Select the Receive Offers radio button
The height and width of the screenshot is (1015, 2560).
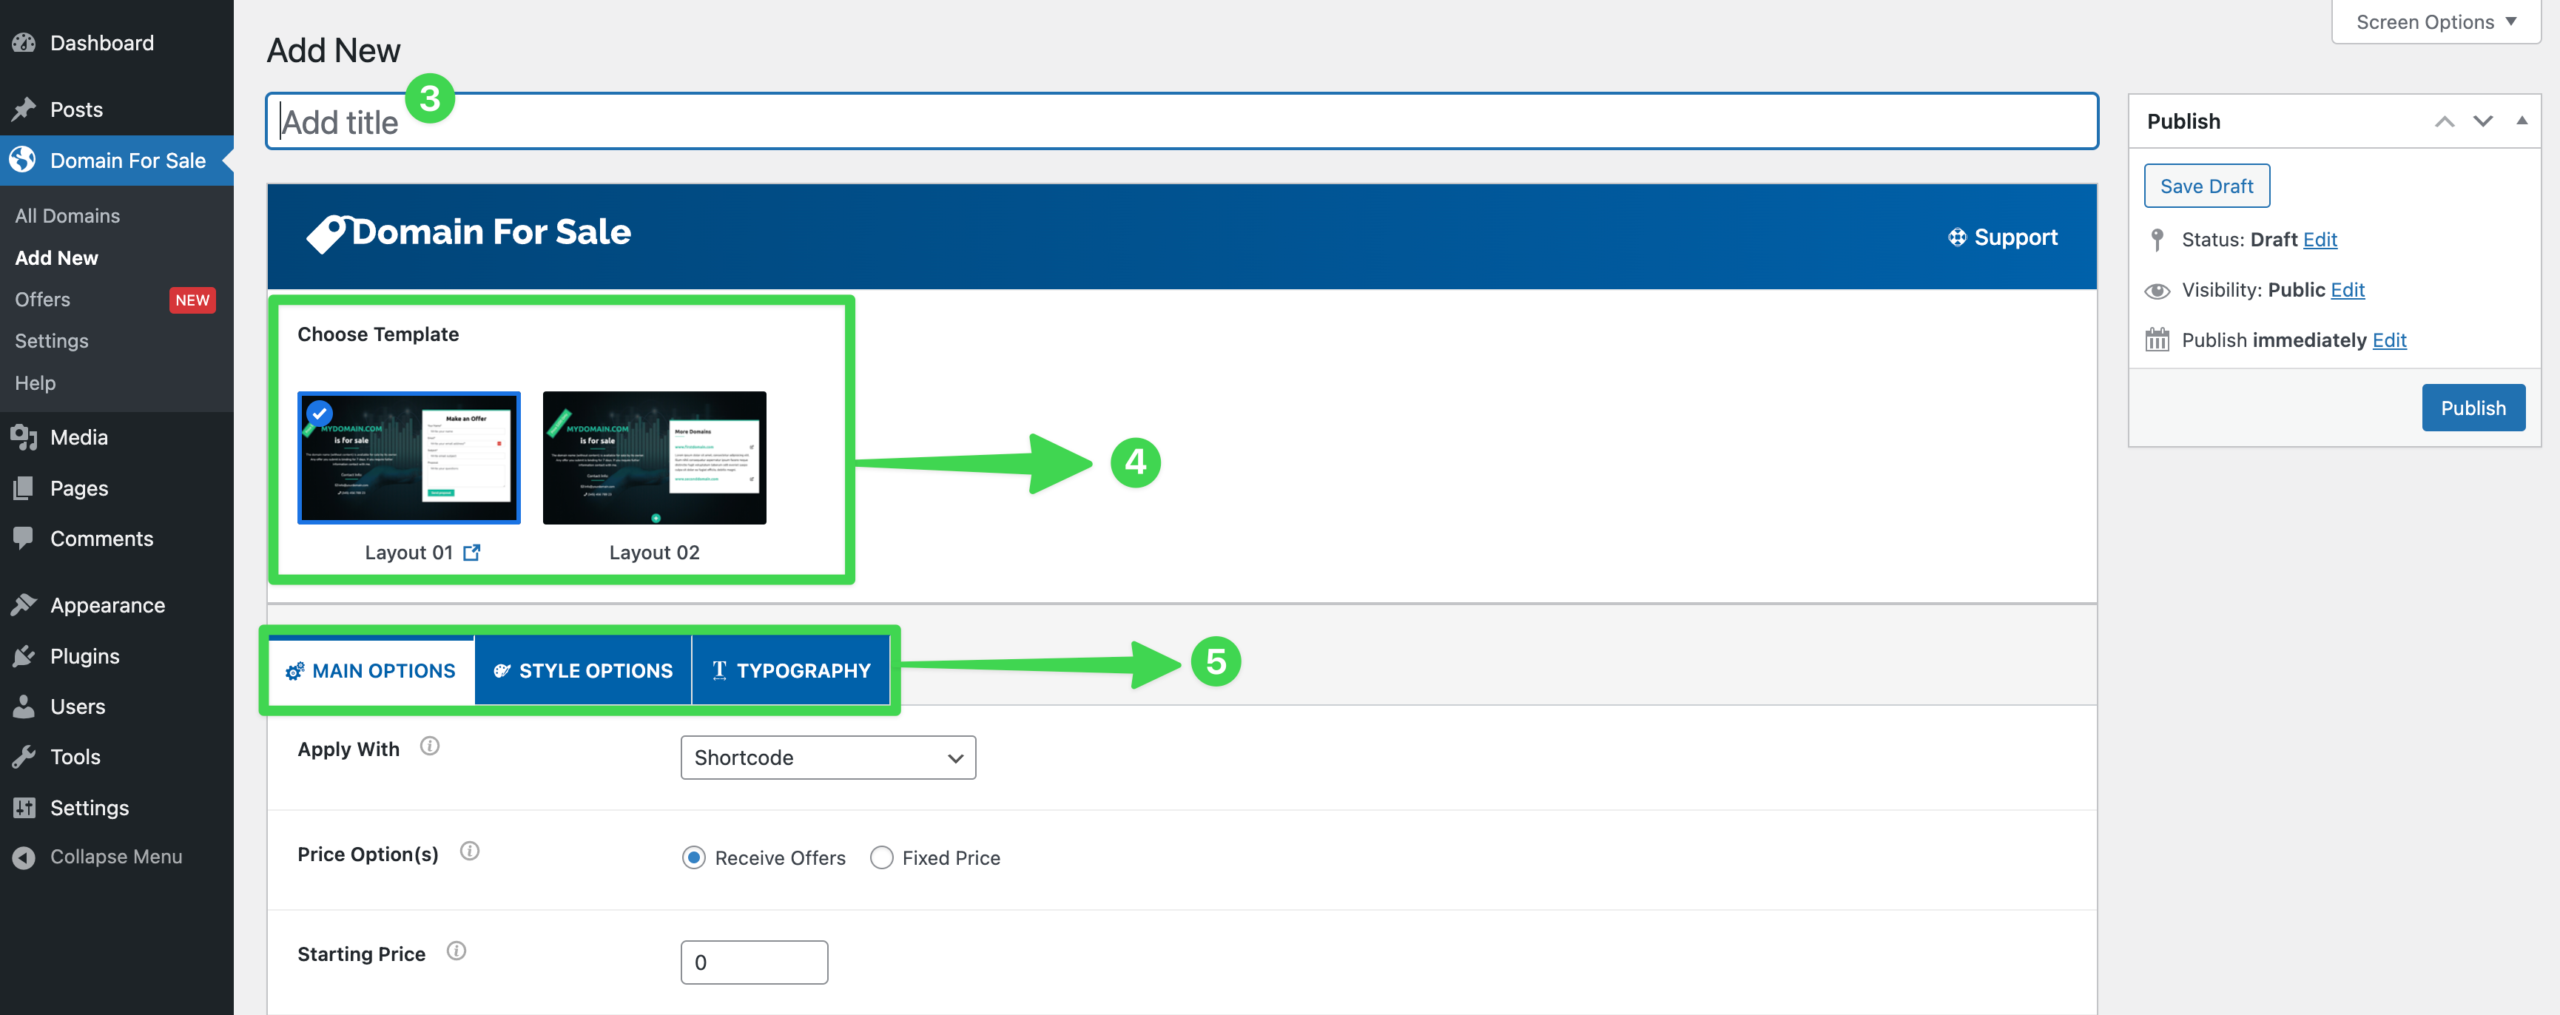pos(694,858)
